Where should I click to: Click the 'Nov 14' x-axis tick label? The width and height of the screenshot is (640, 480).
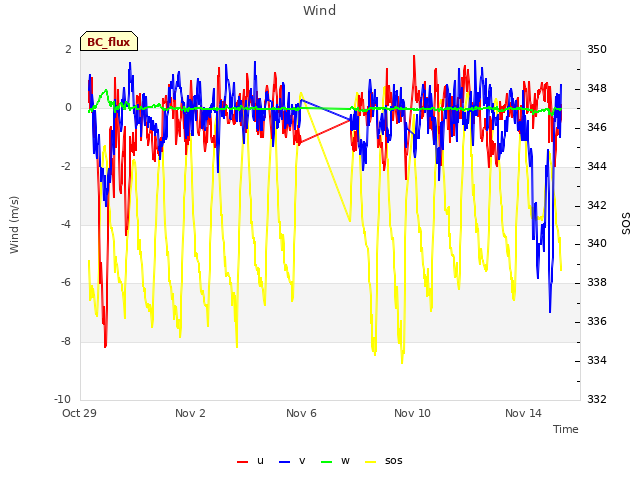523,413
